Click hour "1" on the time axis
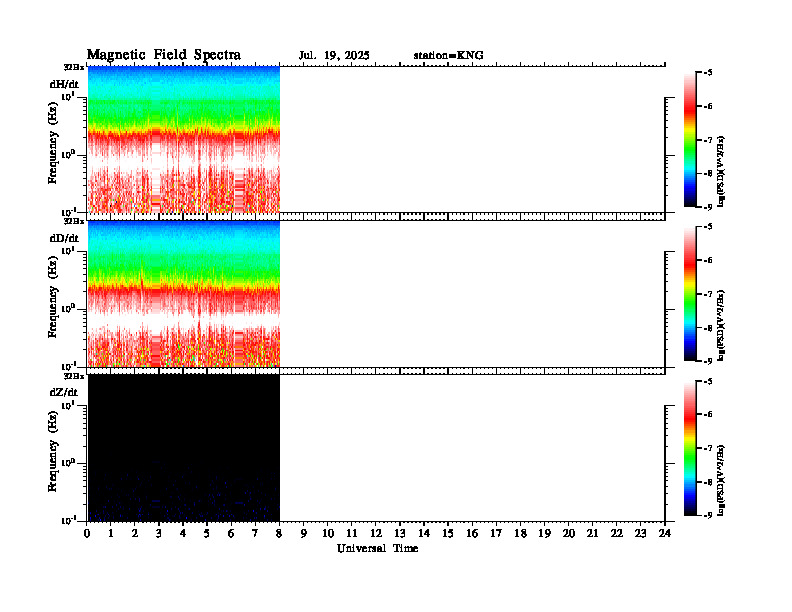Viewport: 792px width, 612px height. click(x=111, y=534)
